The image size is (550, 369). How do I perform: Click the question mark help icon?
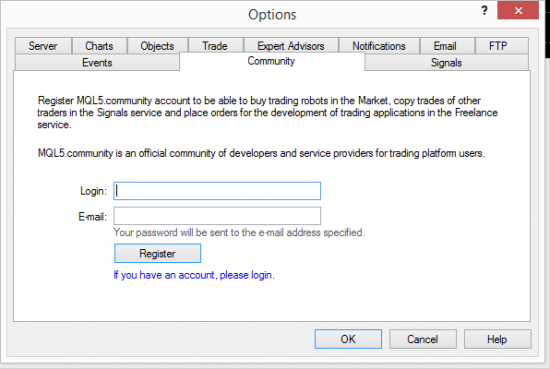point(484,11)
